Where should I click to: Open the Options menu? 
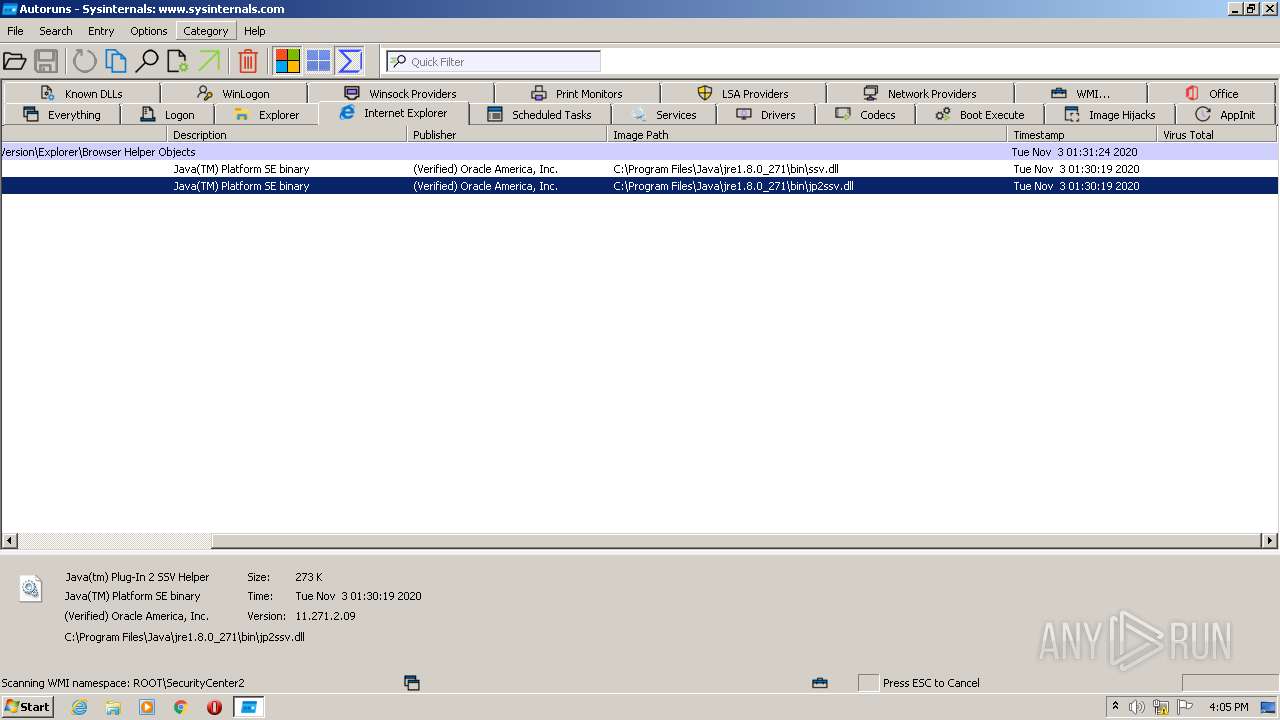[x=149, y=31]
